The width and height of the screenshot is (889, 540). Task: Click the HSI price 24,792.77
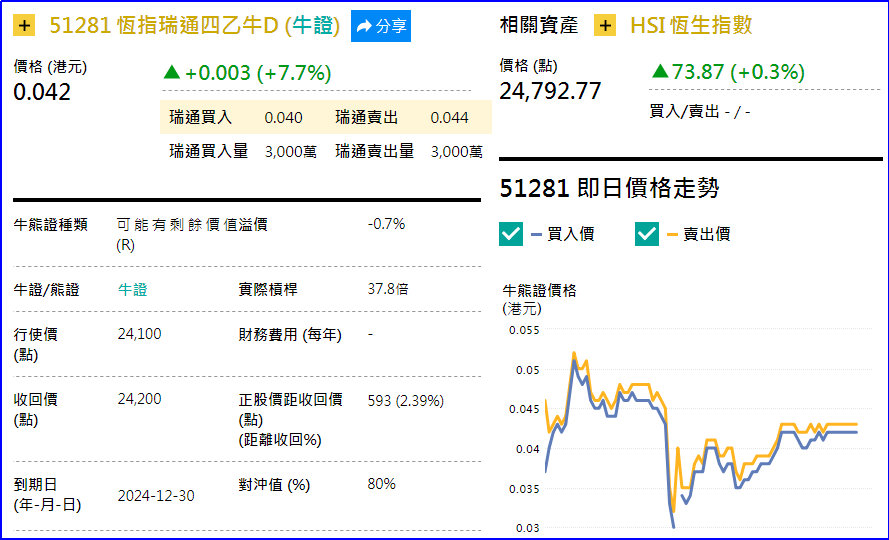tap(550, 92)
